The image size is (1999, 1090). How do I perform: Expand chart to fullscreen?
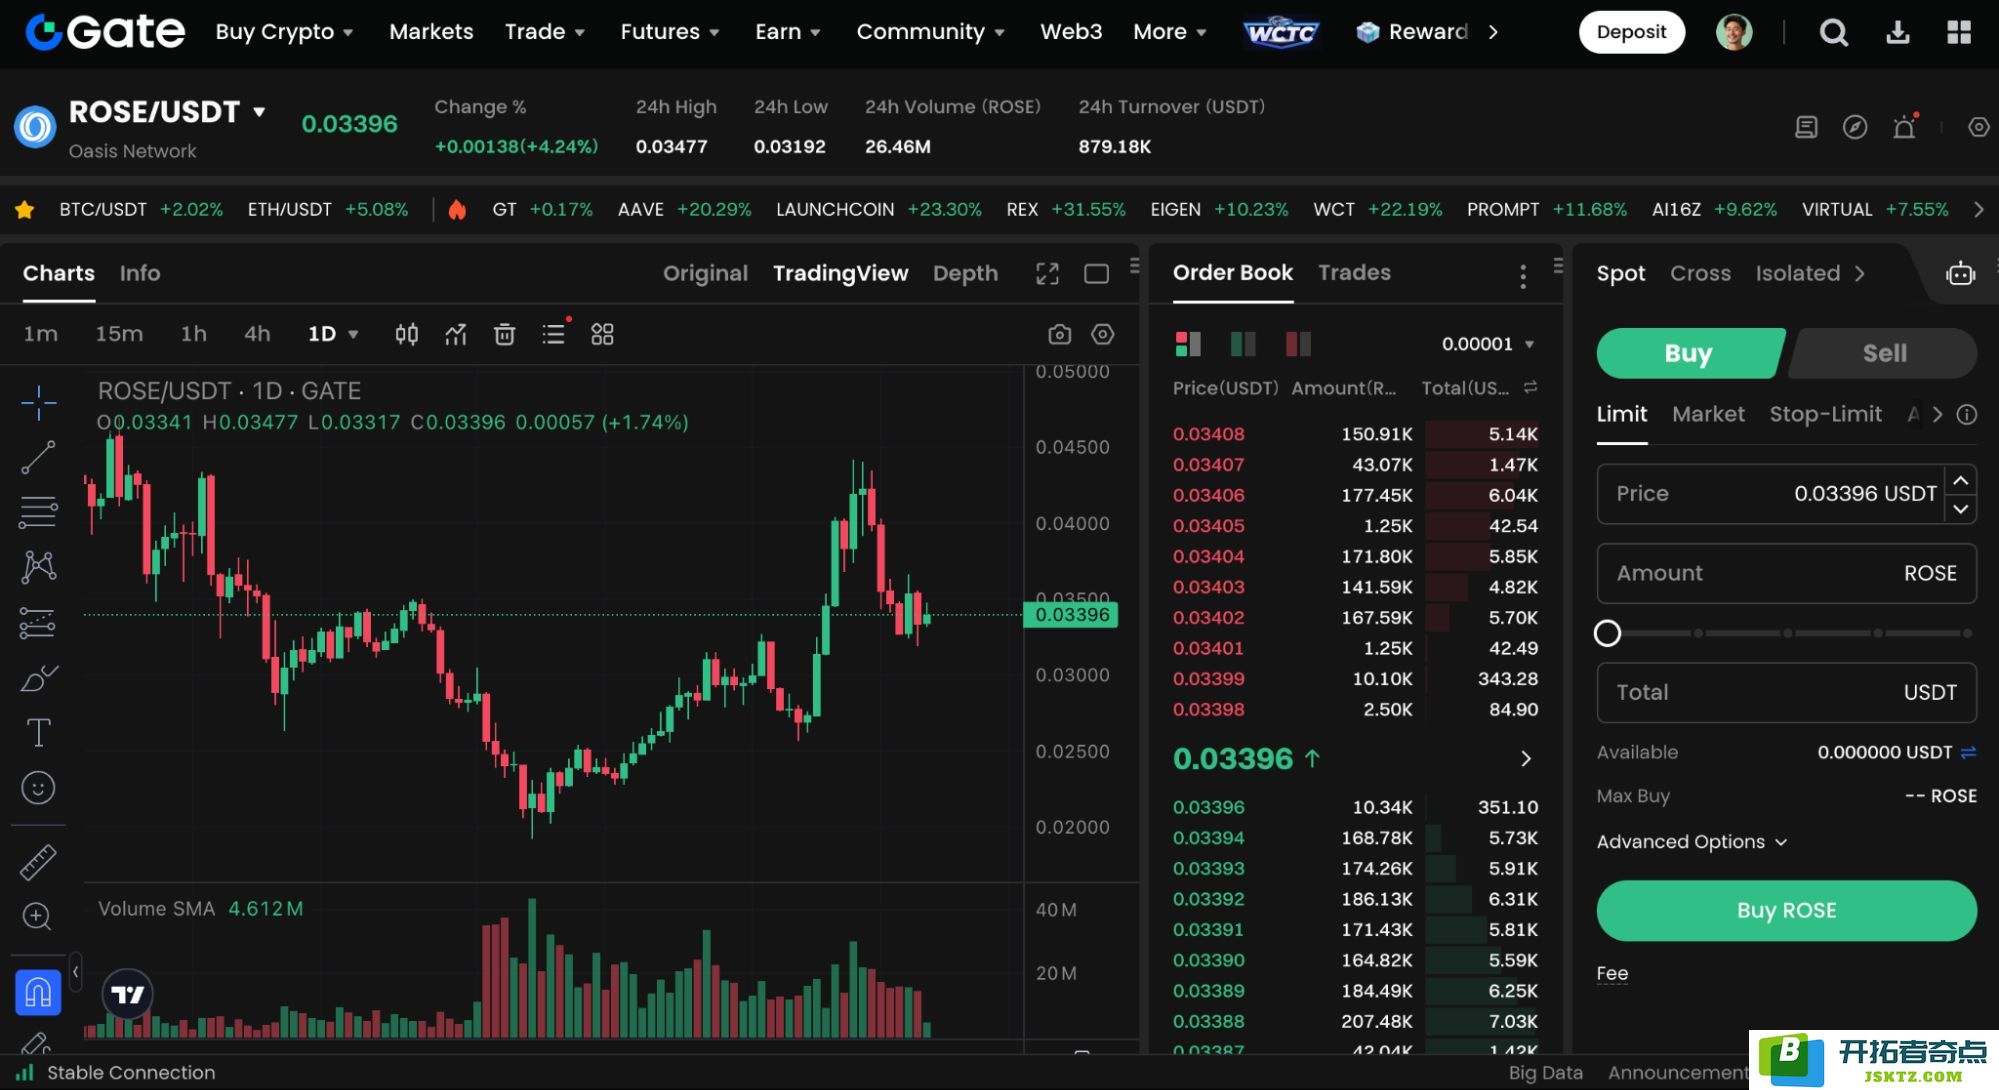click(1047, 273)
